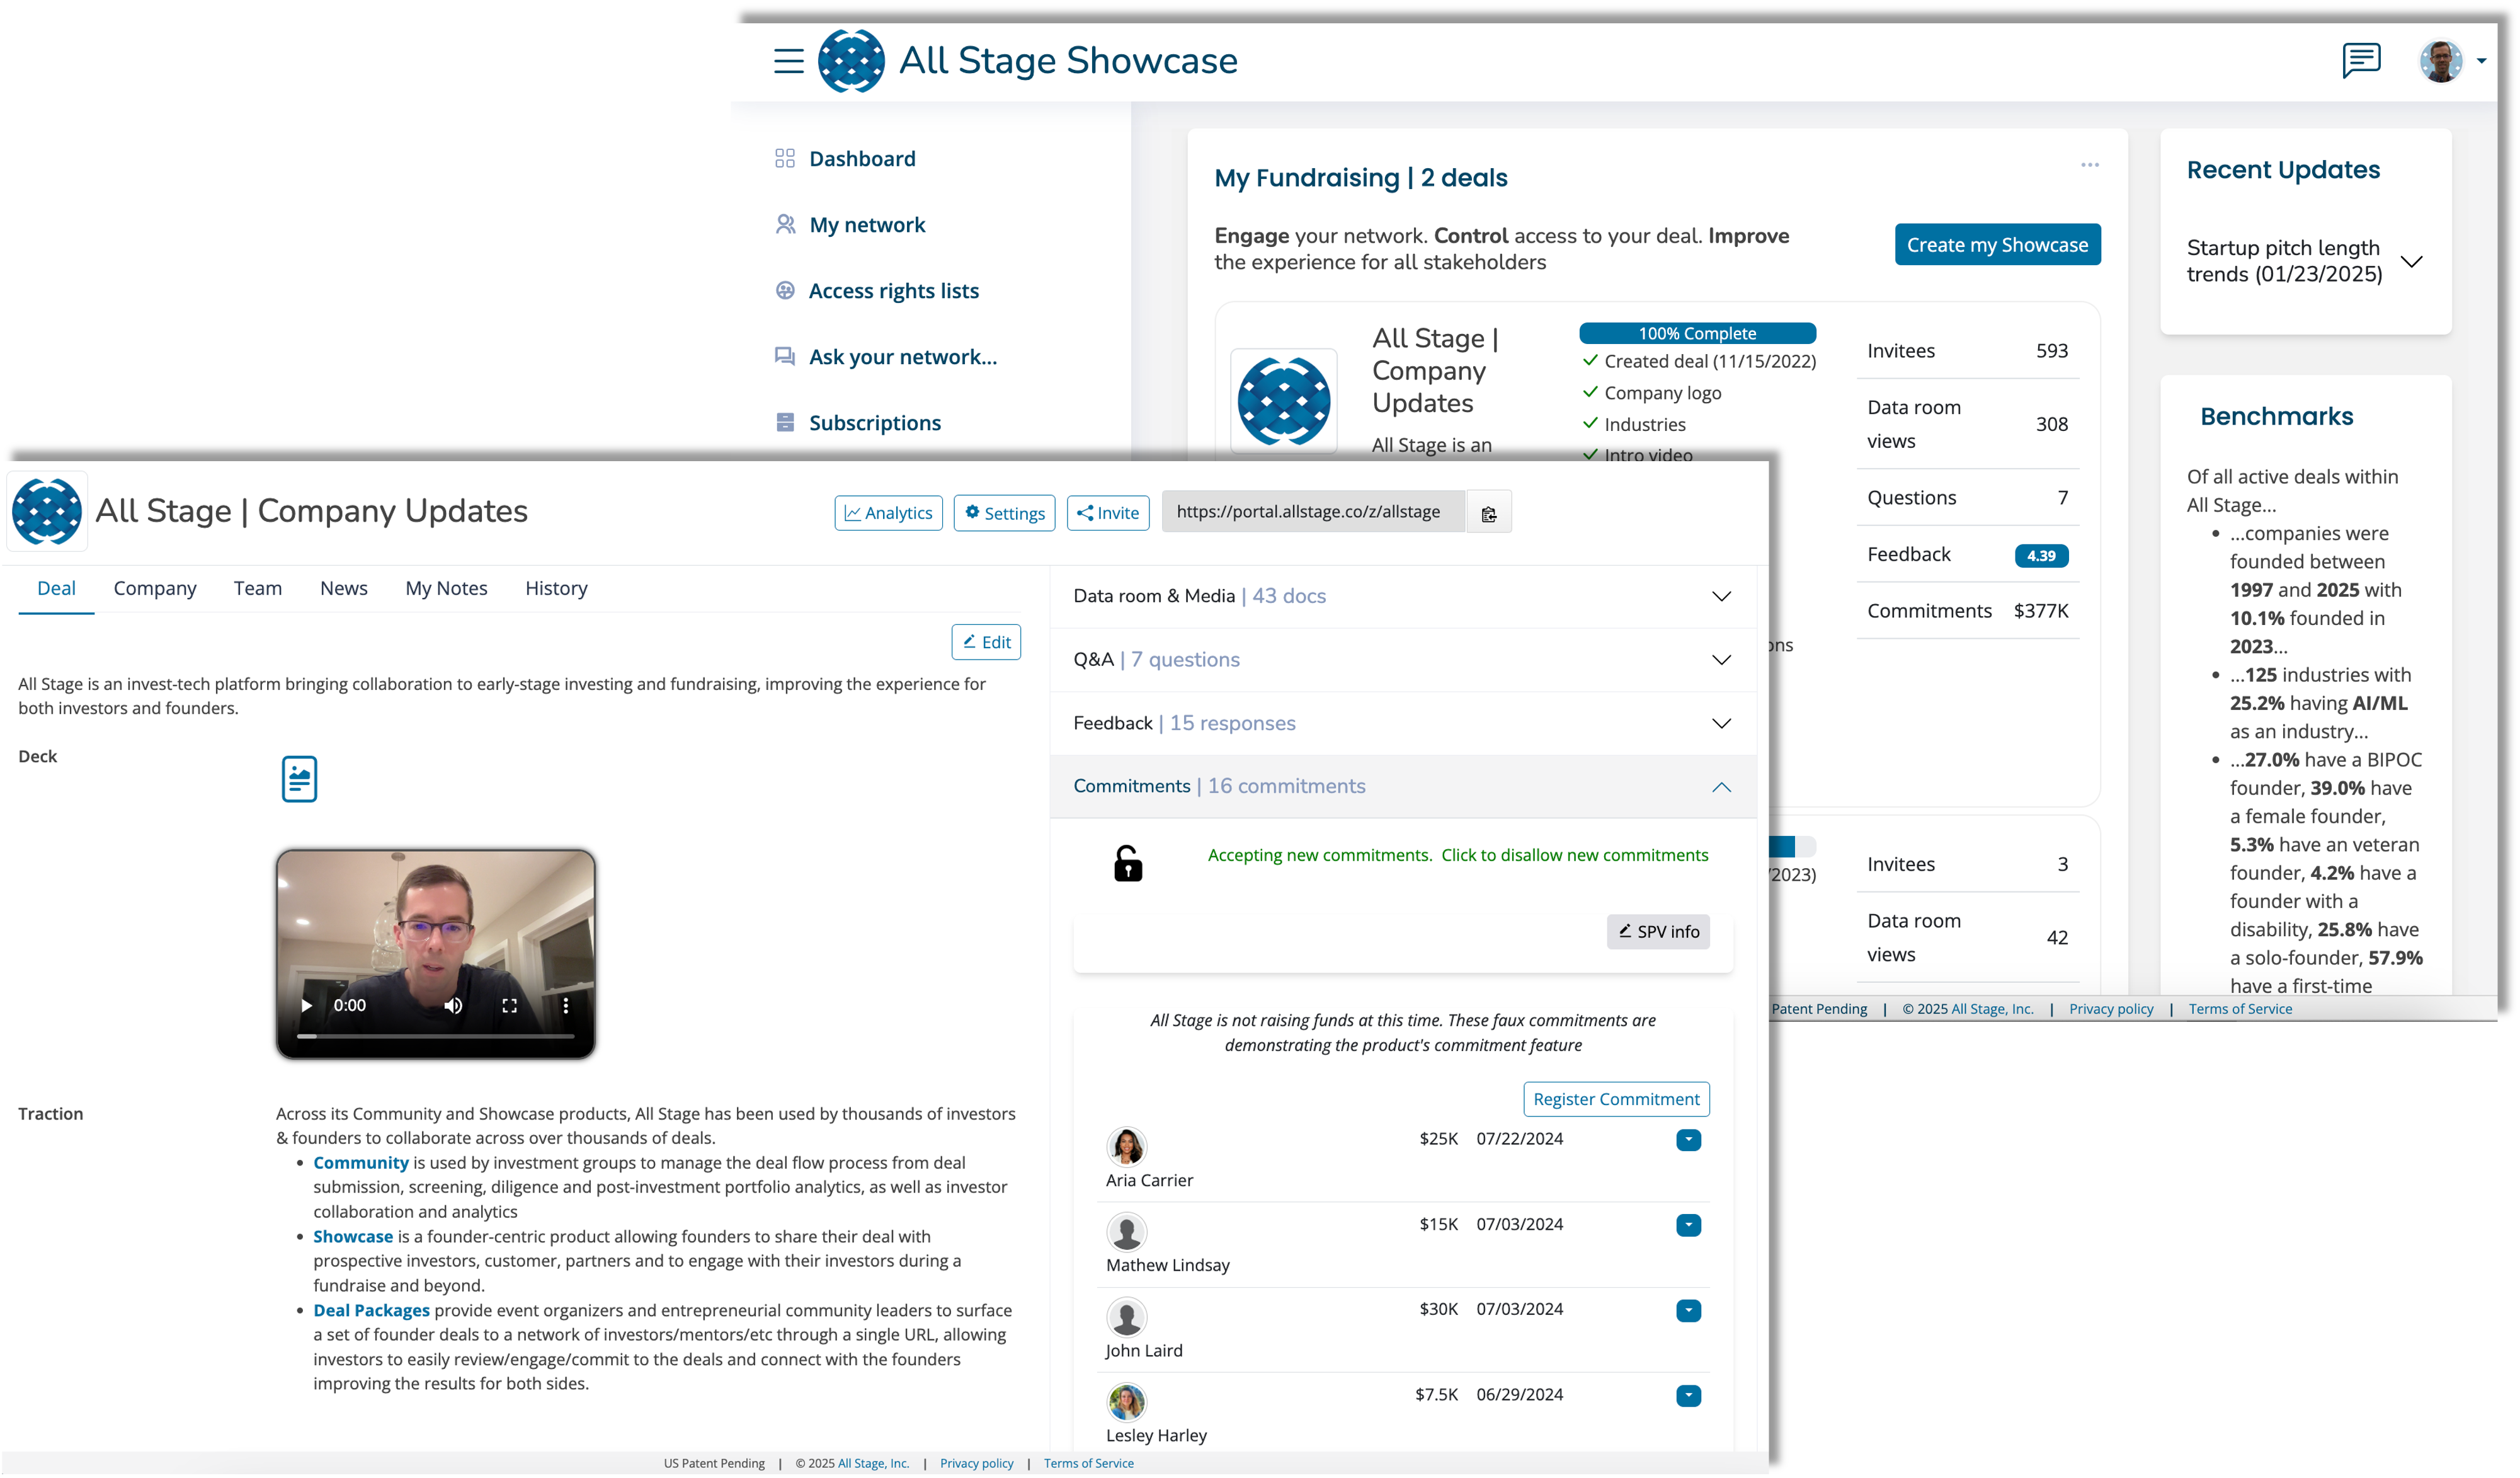Open dropdown for John Laird commitment
This screenshot has height=1478, width=2520.
pos(1688,1310)
